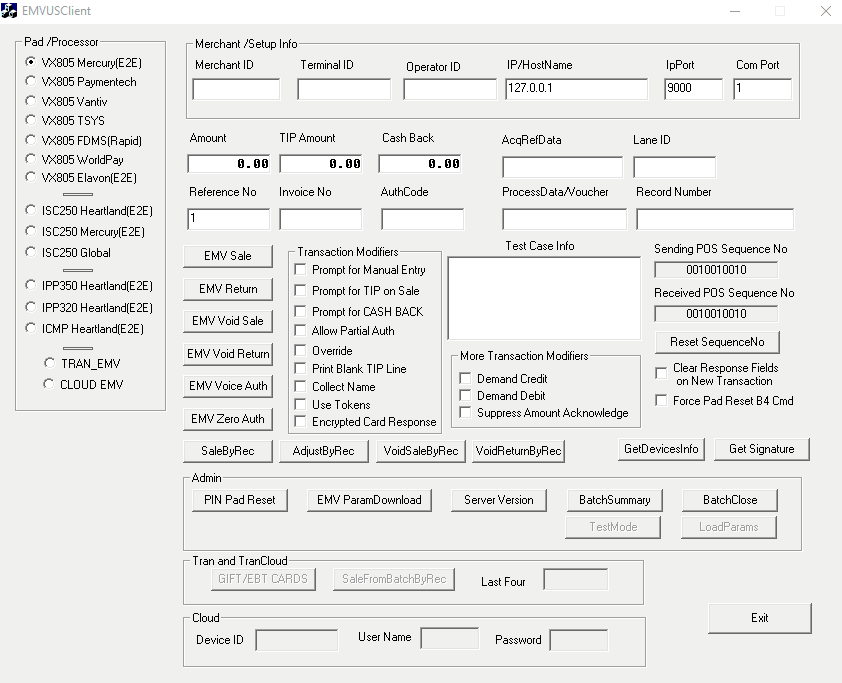Toggle the Demand Credit checkbox
This screenshot has width=842, height=683.
pos(465,379)
